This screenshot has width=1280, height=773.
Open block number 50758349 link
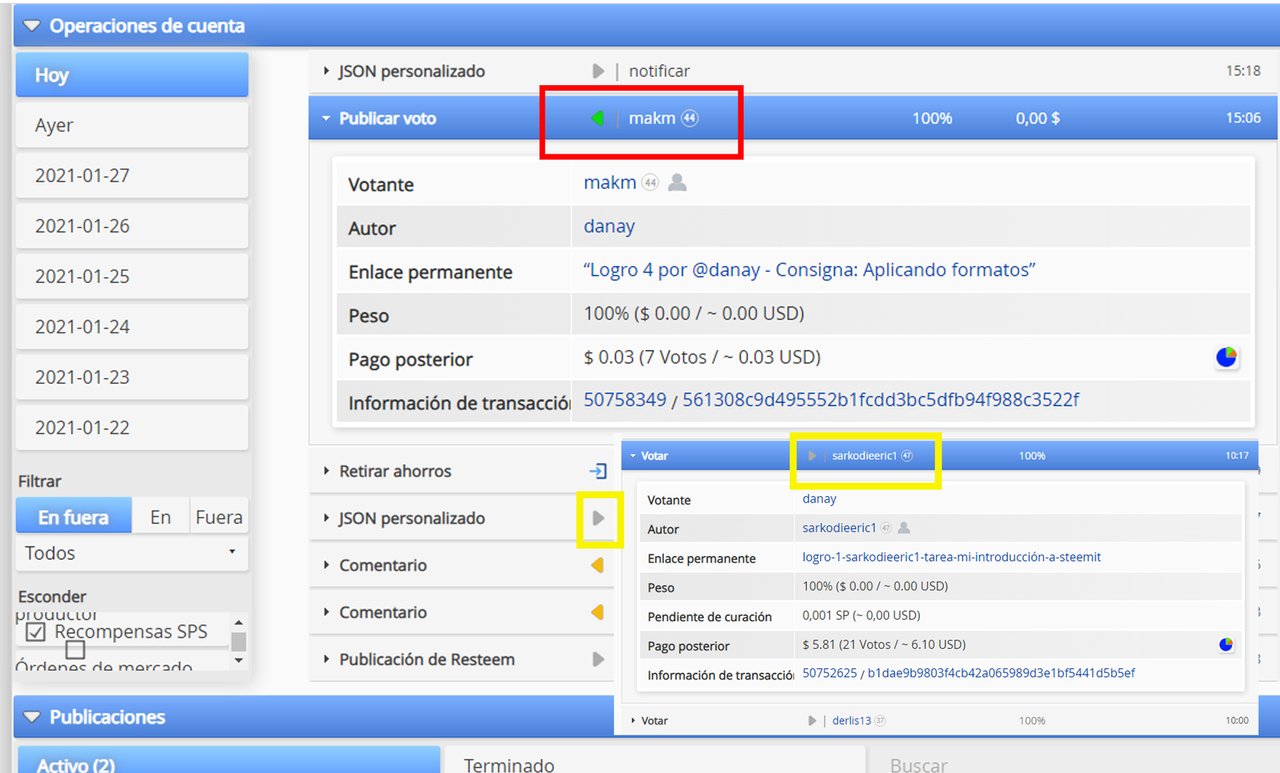(625, 400)
